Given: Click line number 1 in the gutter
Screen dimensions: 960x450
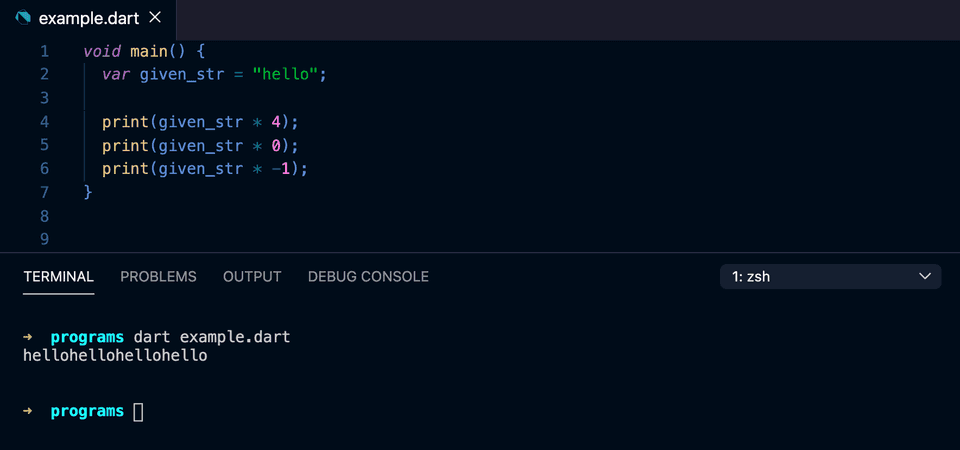Looking at the screenshot, I should click(44, 51).
